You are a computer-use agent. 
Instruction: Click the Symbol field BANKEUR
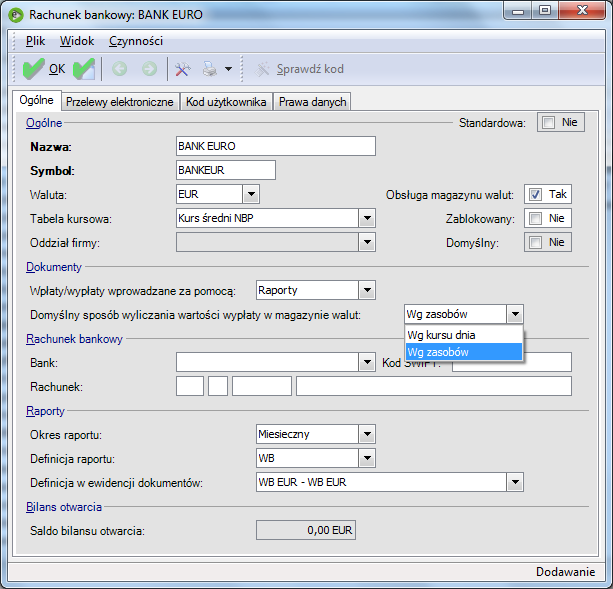pyautogui.click(x=226, y=170)
